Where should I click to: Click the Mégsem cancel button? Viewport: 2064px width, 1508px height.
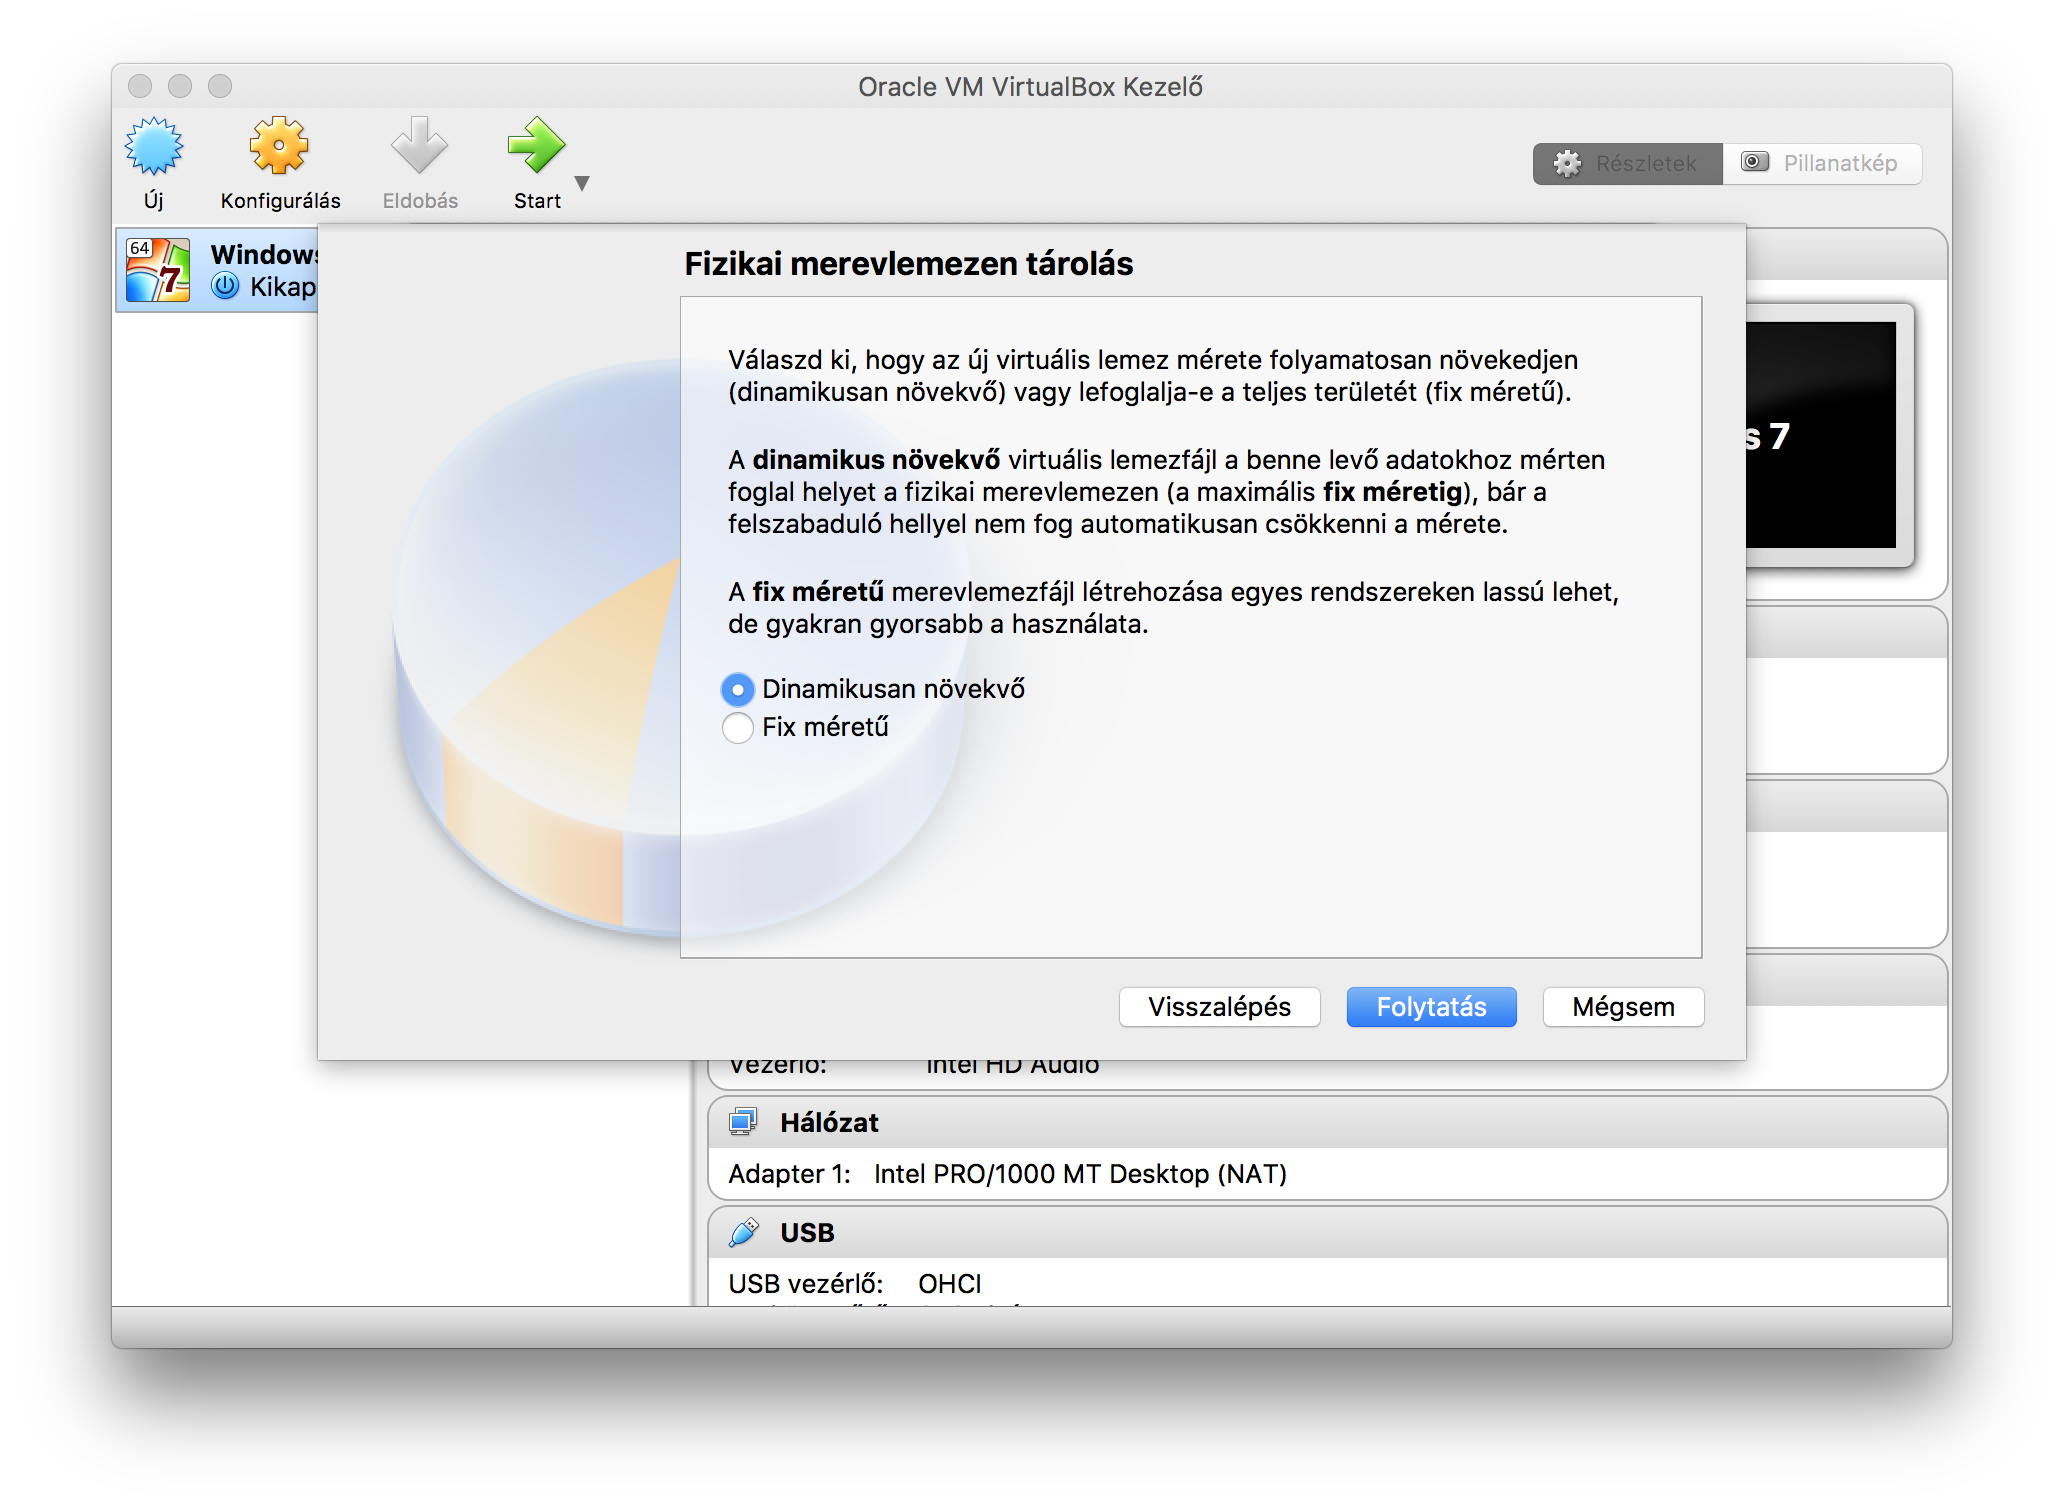pyautogui.click(x=1623, y=1007)
